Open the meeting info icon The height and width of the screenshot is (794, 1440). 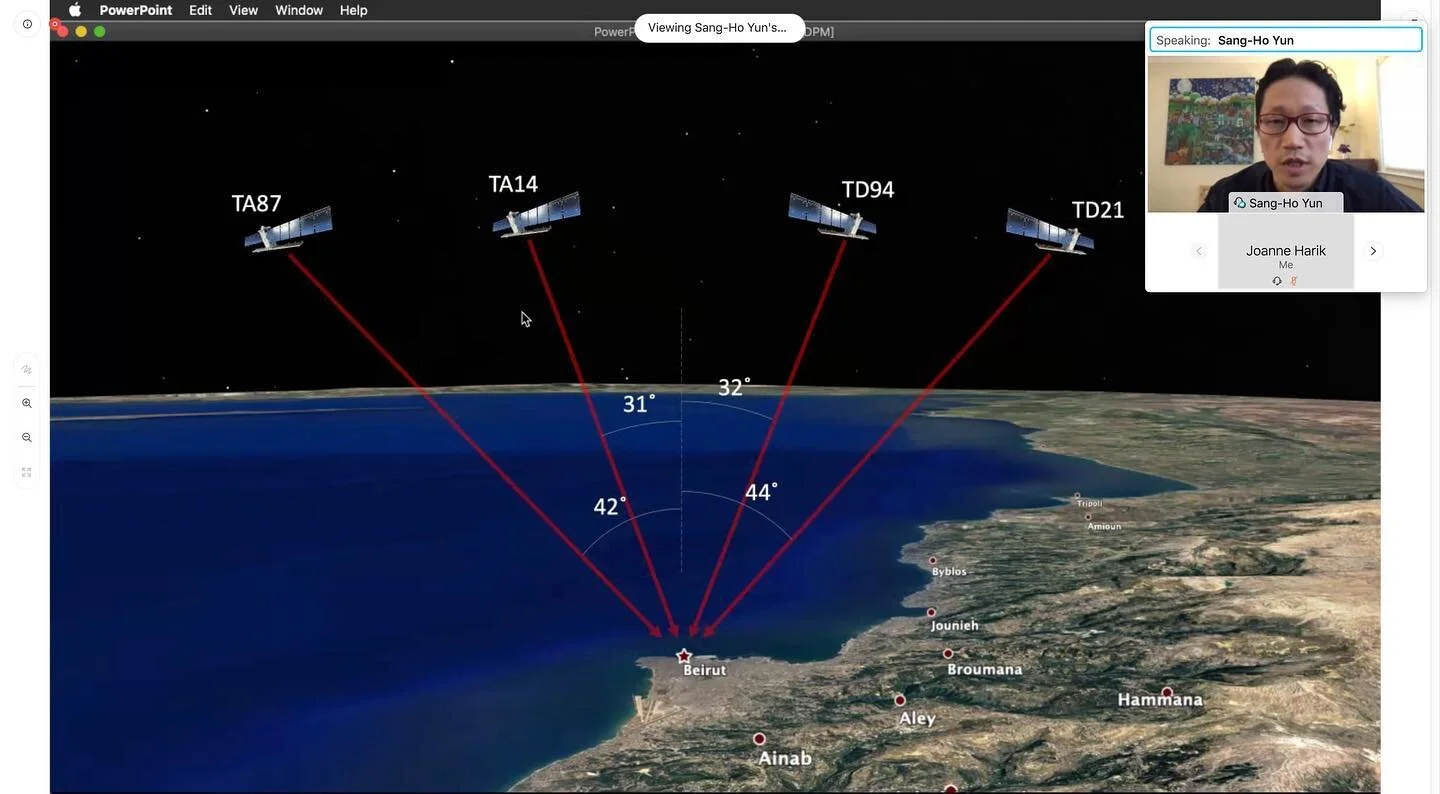(27, 24)
